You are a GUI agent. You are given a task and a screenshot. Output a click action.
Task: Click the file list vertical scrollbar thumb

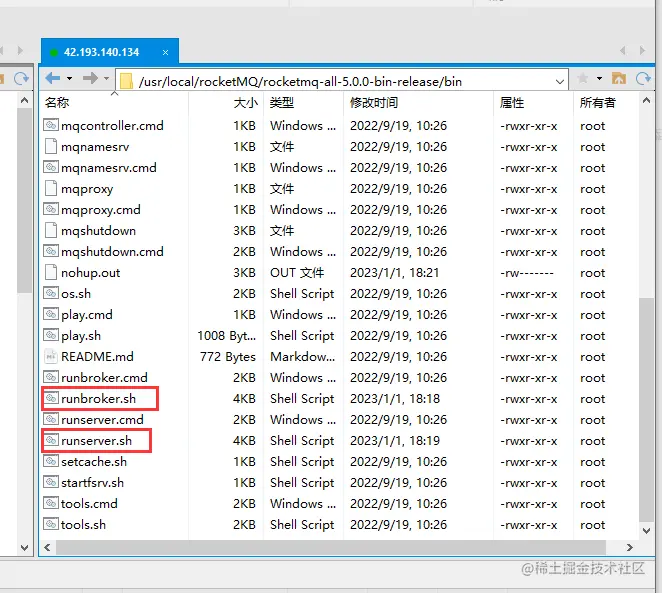[x=646, y=409]
